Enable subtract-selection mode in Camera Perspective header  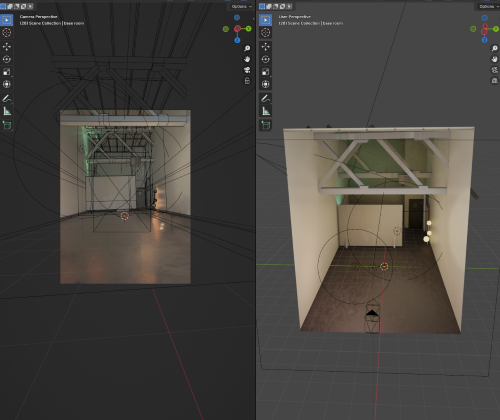pyautogui.click(x=17, y=6)
